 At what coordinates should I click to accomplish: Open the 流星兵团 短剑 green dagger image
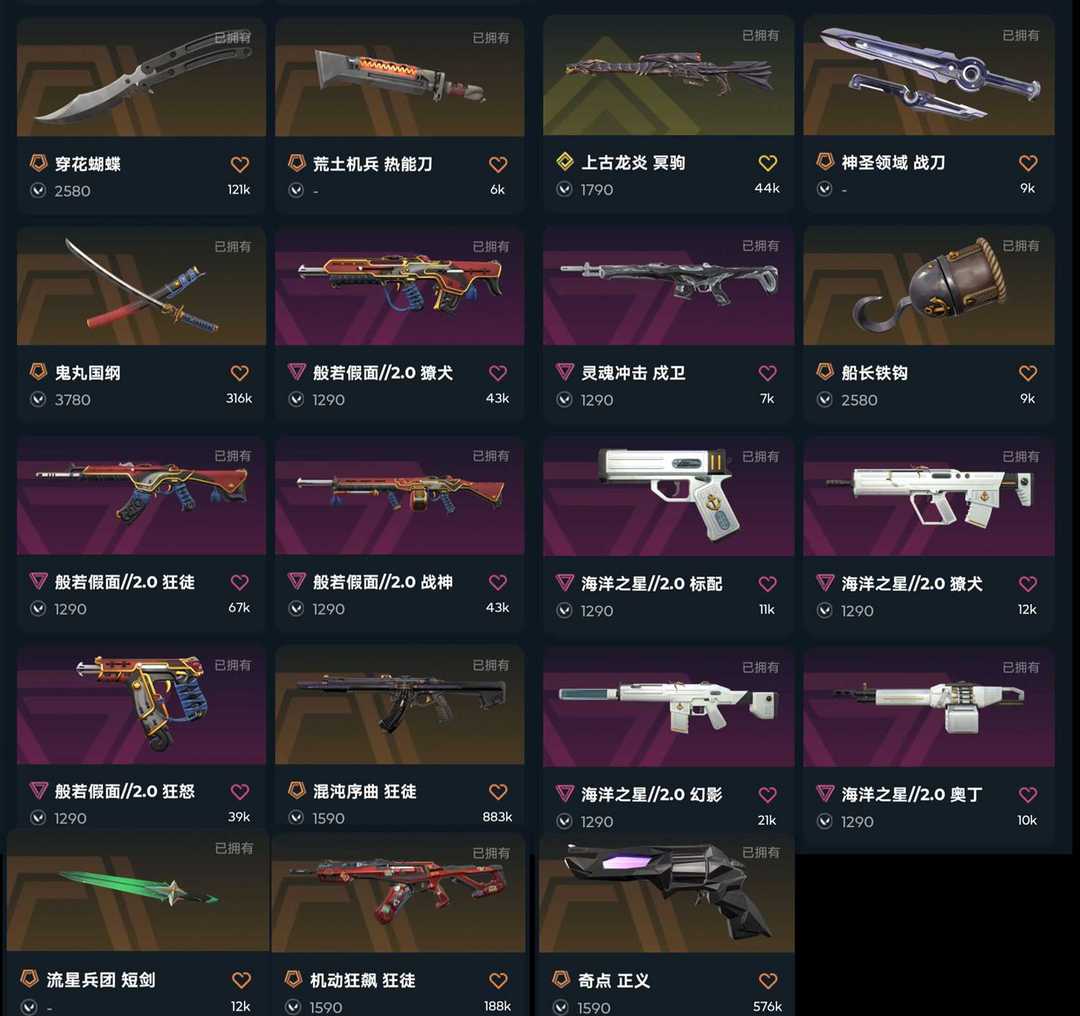point(138,891)
